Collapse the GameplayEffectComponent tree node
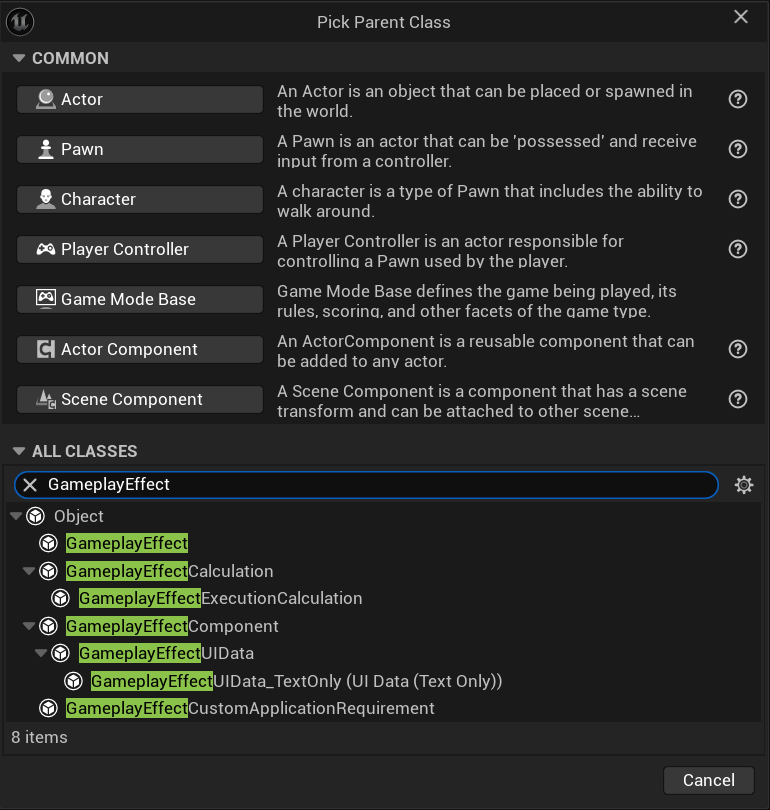The height and width of the screenshot is (810, 770). [29, 626]
